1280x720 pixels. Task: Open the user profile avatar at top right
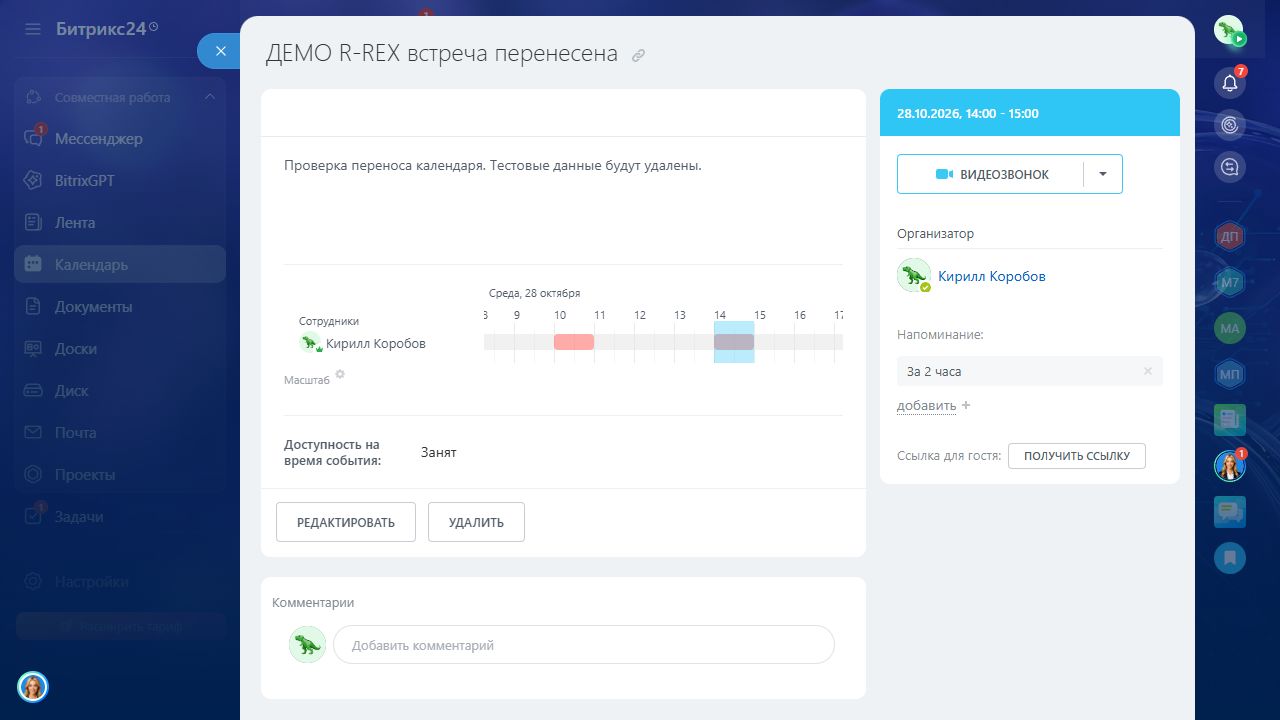1229,31
